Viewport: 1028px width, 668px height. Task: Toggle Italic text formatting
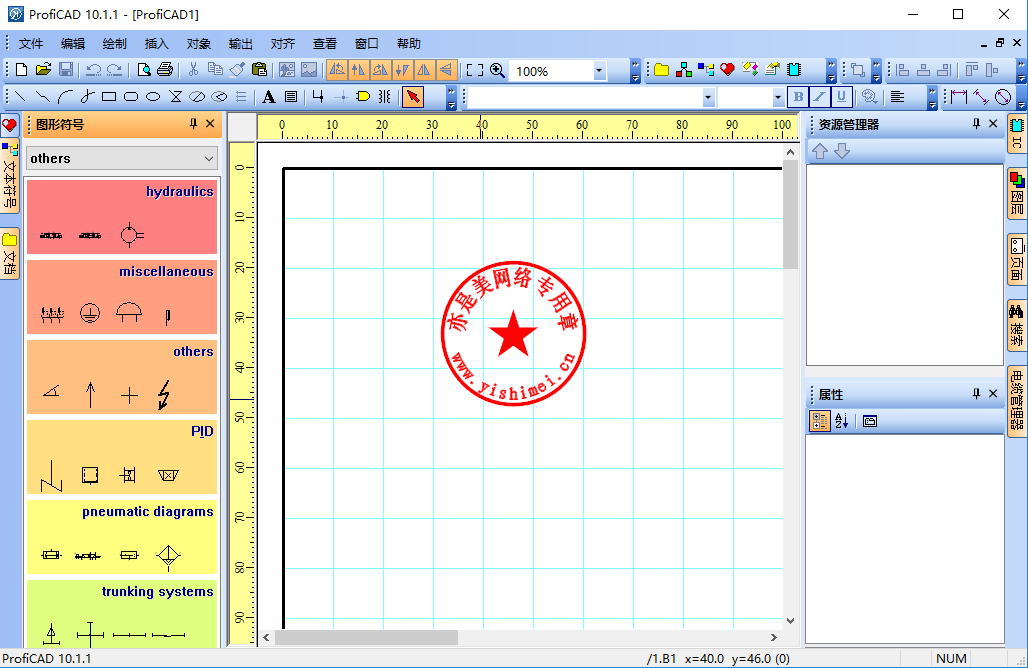820,97
